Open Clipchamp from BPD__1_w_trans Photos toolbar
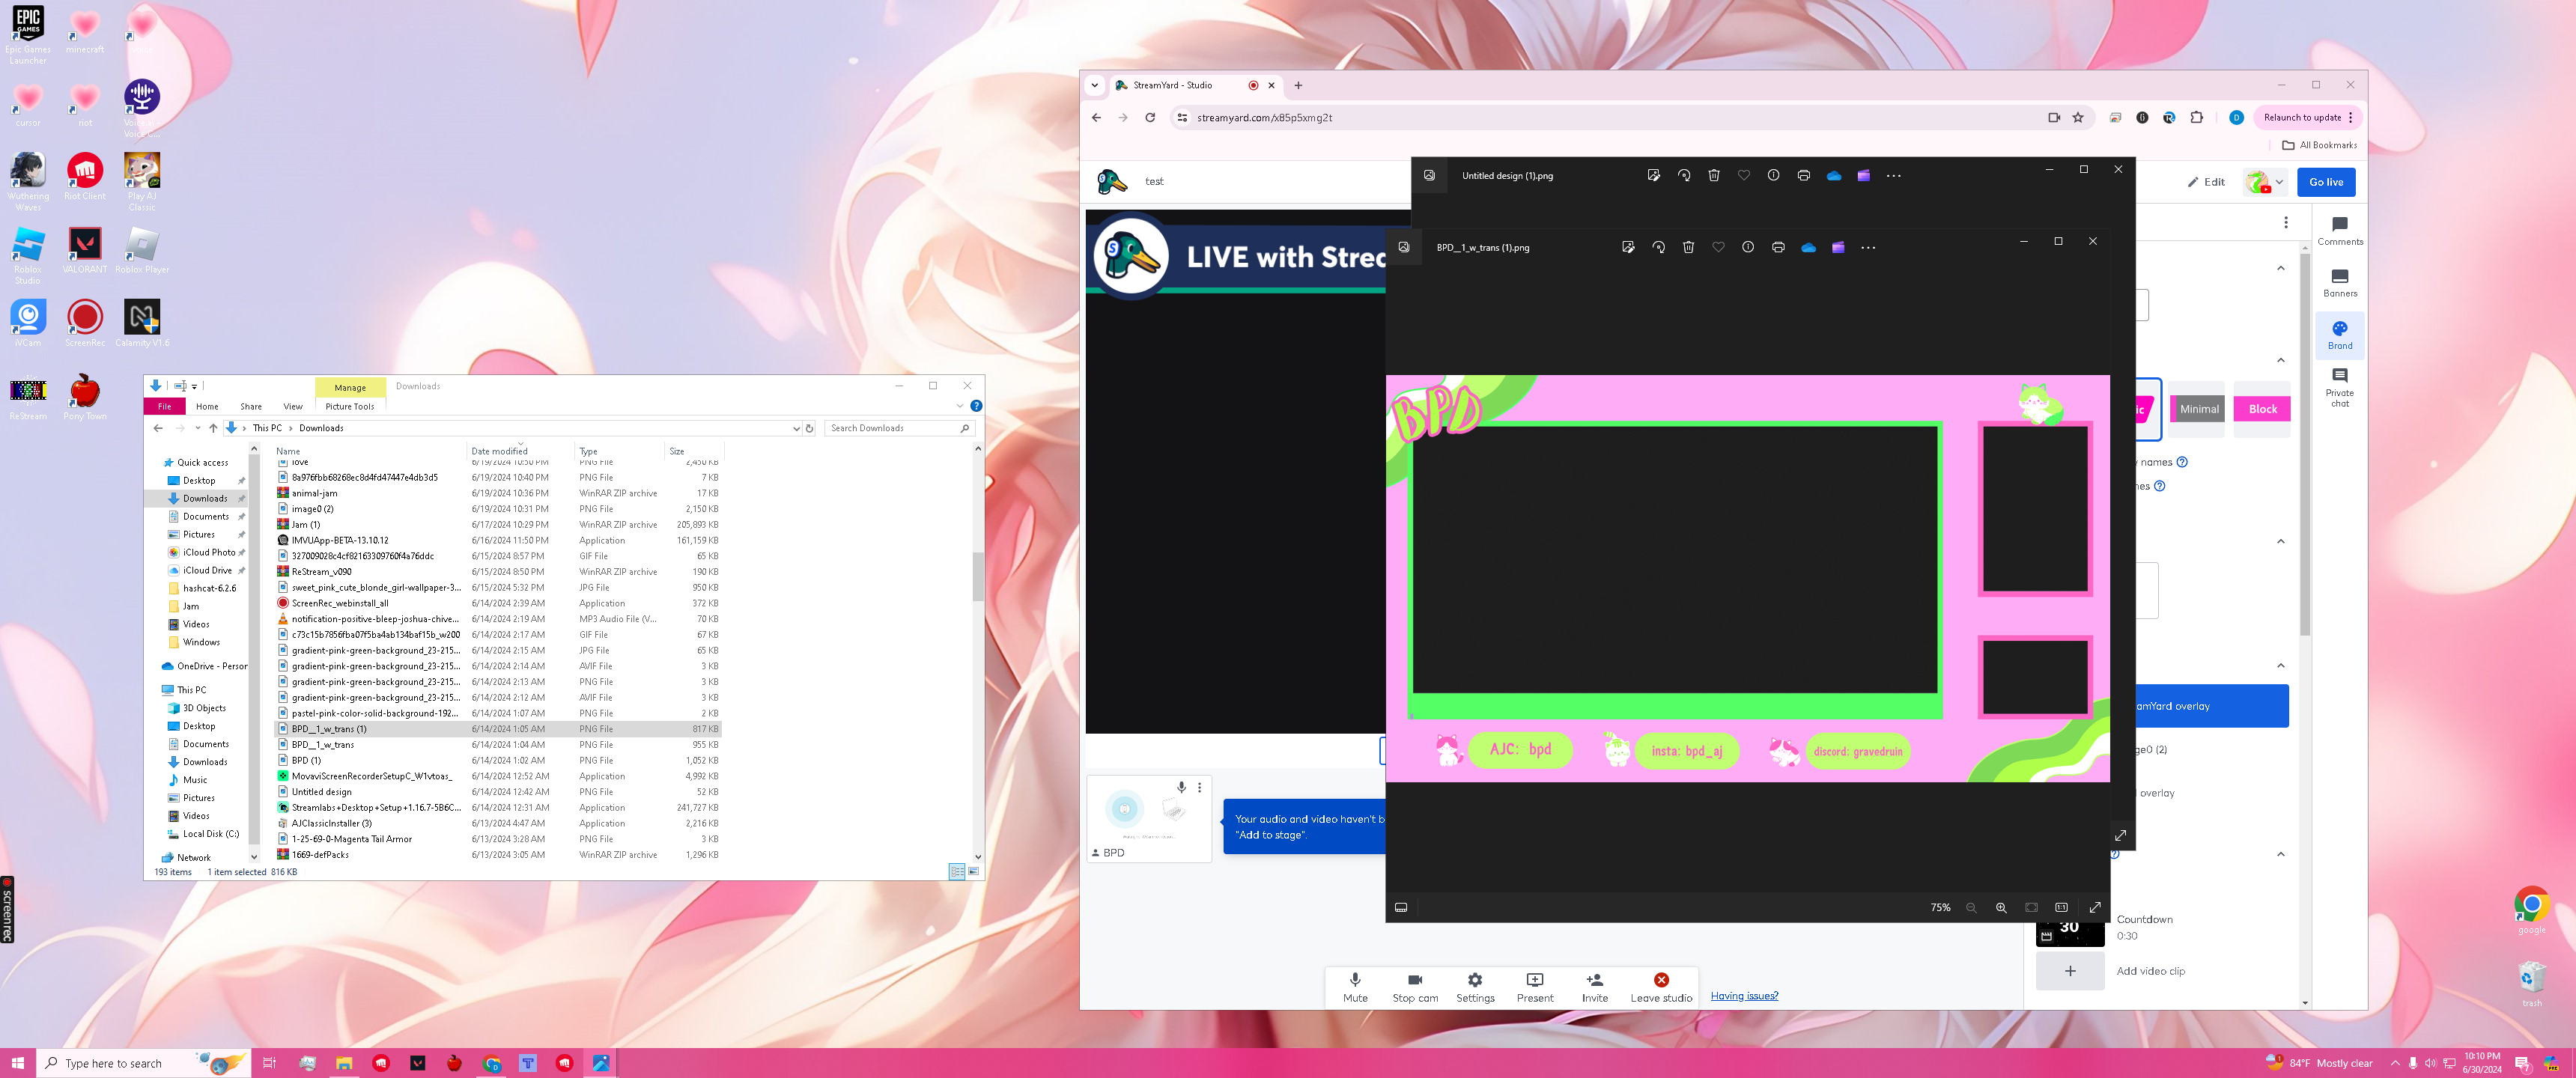The image size is (2576, 1078). 1838,247
